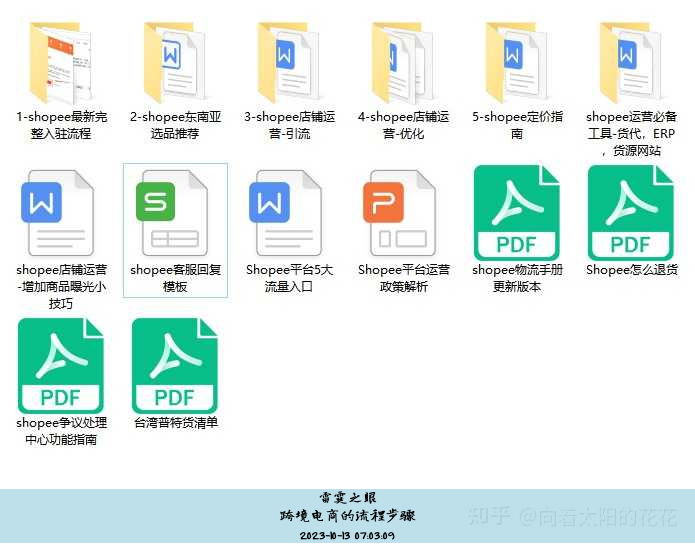Open the 5-shopee定价指南 folder icon

click(x=517, y=63)
